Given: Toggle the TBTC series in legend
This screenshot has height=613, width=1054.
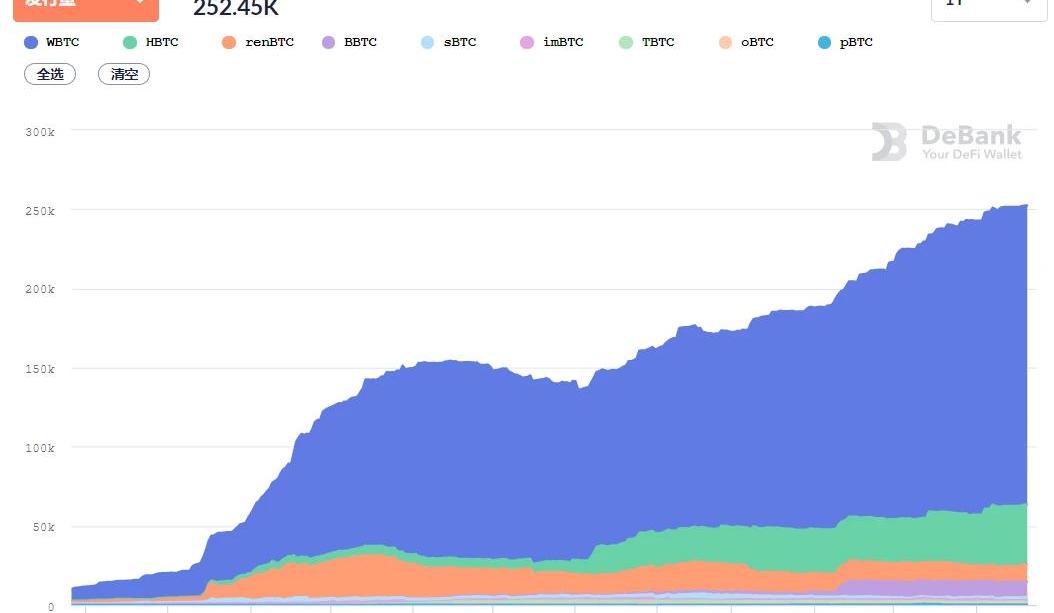Looking at the screenshot, I should [x=647, y=43].
